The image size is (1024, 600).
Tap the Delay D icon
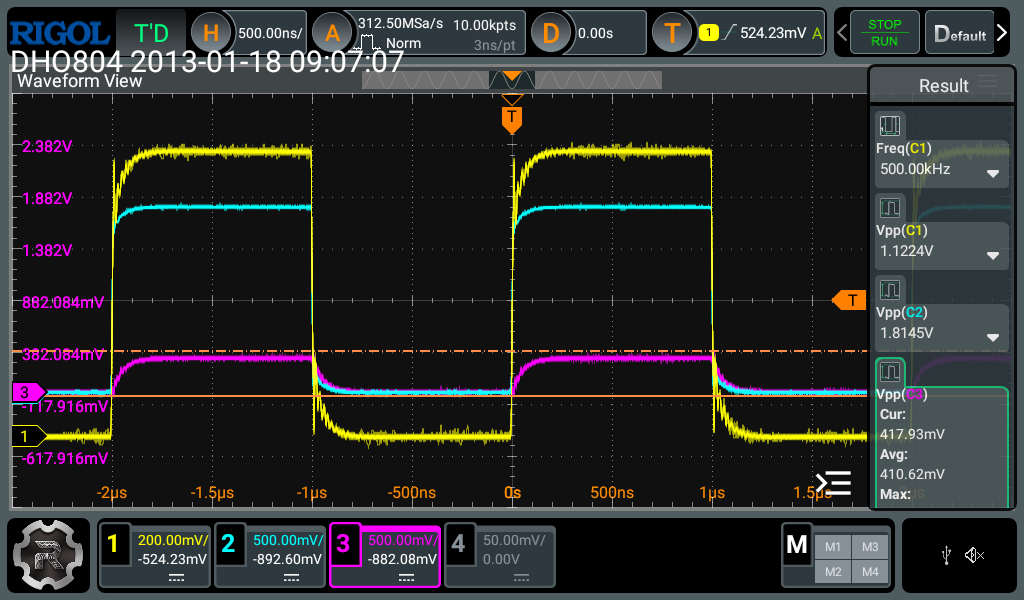coord(550,33)
